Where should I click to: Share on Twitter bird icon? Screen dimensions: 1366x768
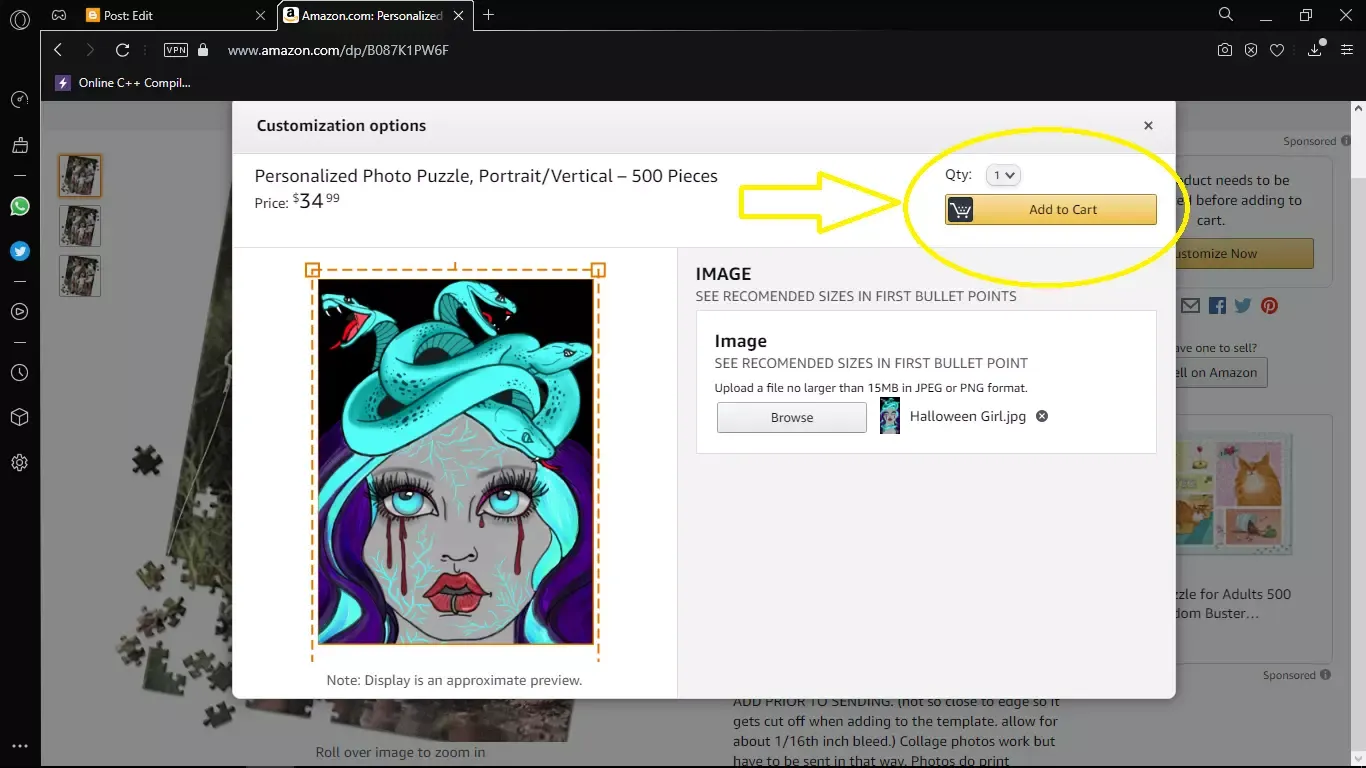coord(1243,306)
